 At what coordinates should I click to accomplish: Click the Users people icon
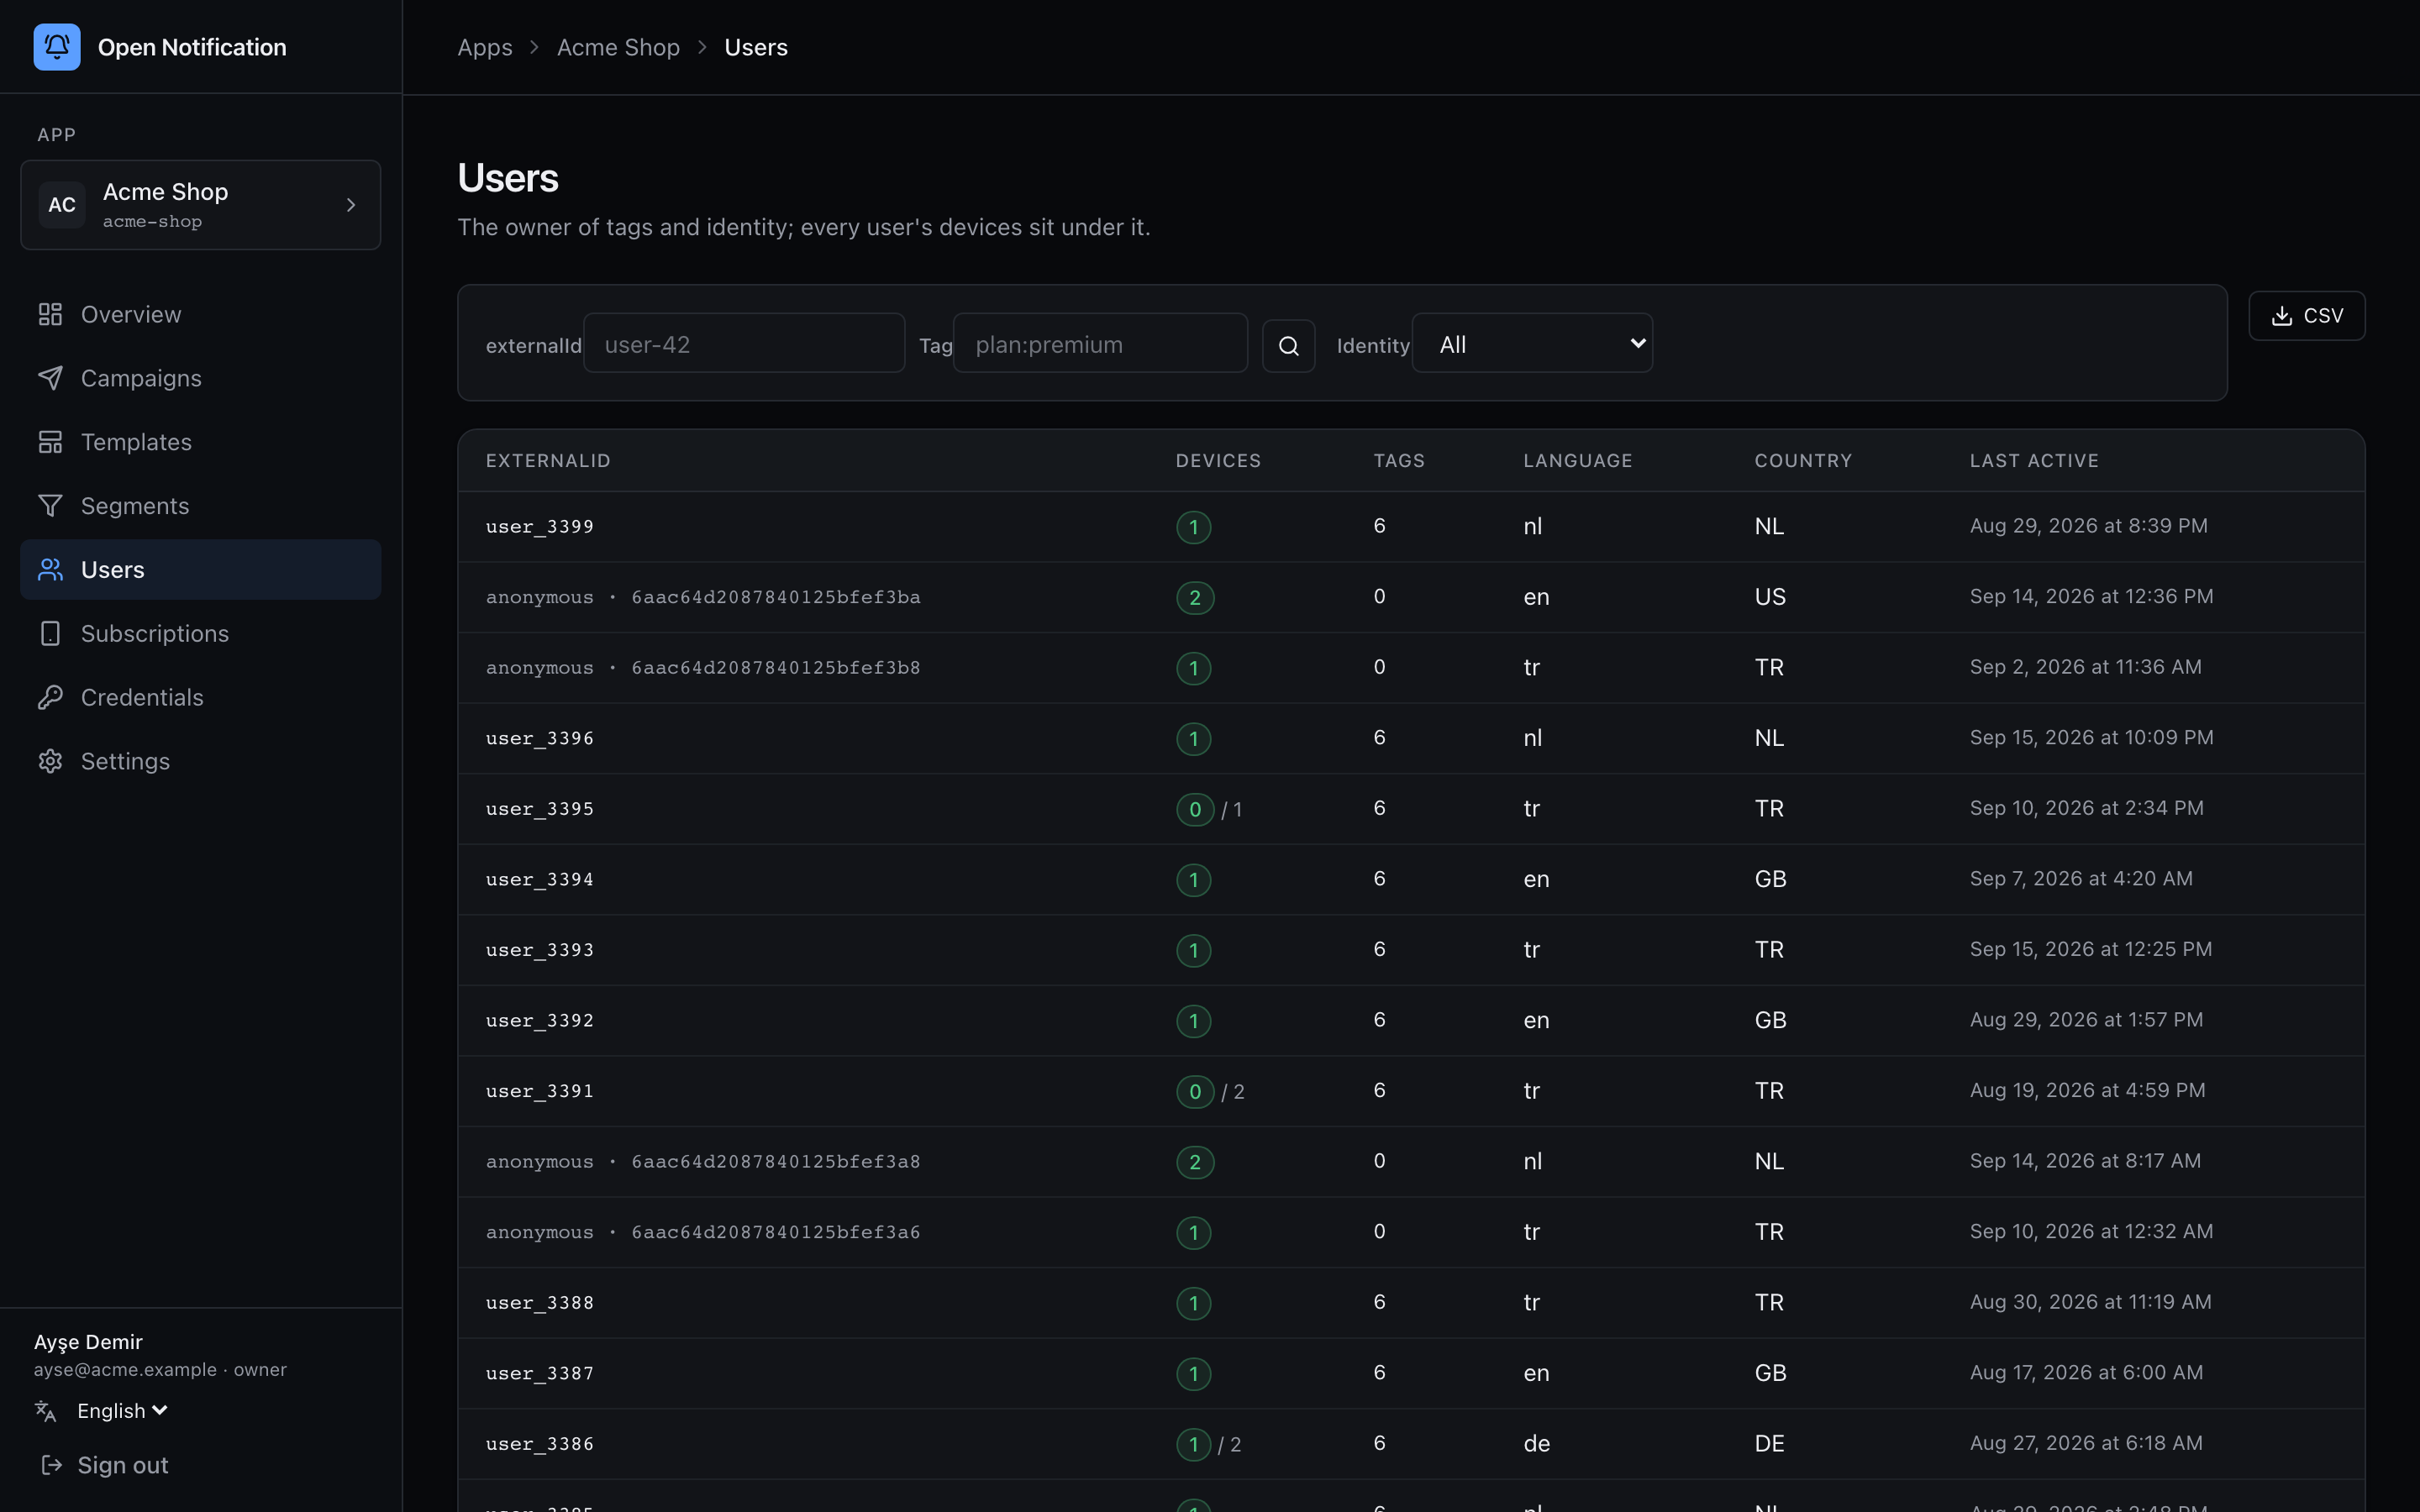point(50,570)
